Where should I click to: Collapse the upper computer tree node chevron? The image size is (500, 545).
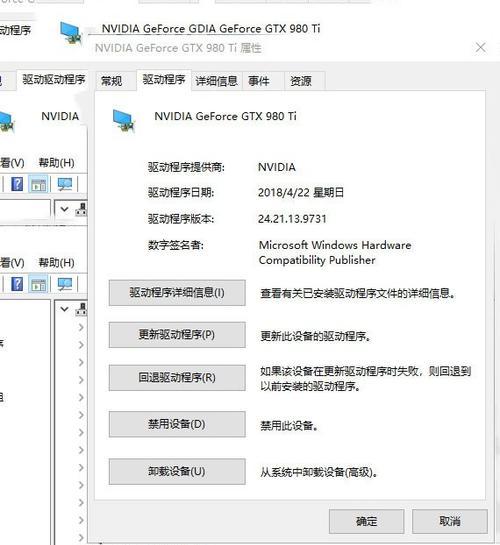64,209
